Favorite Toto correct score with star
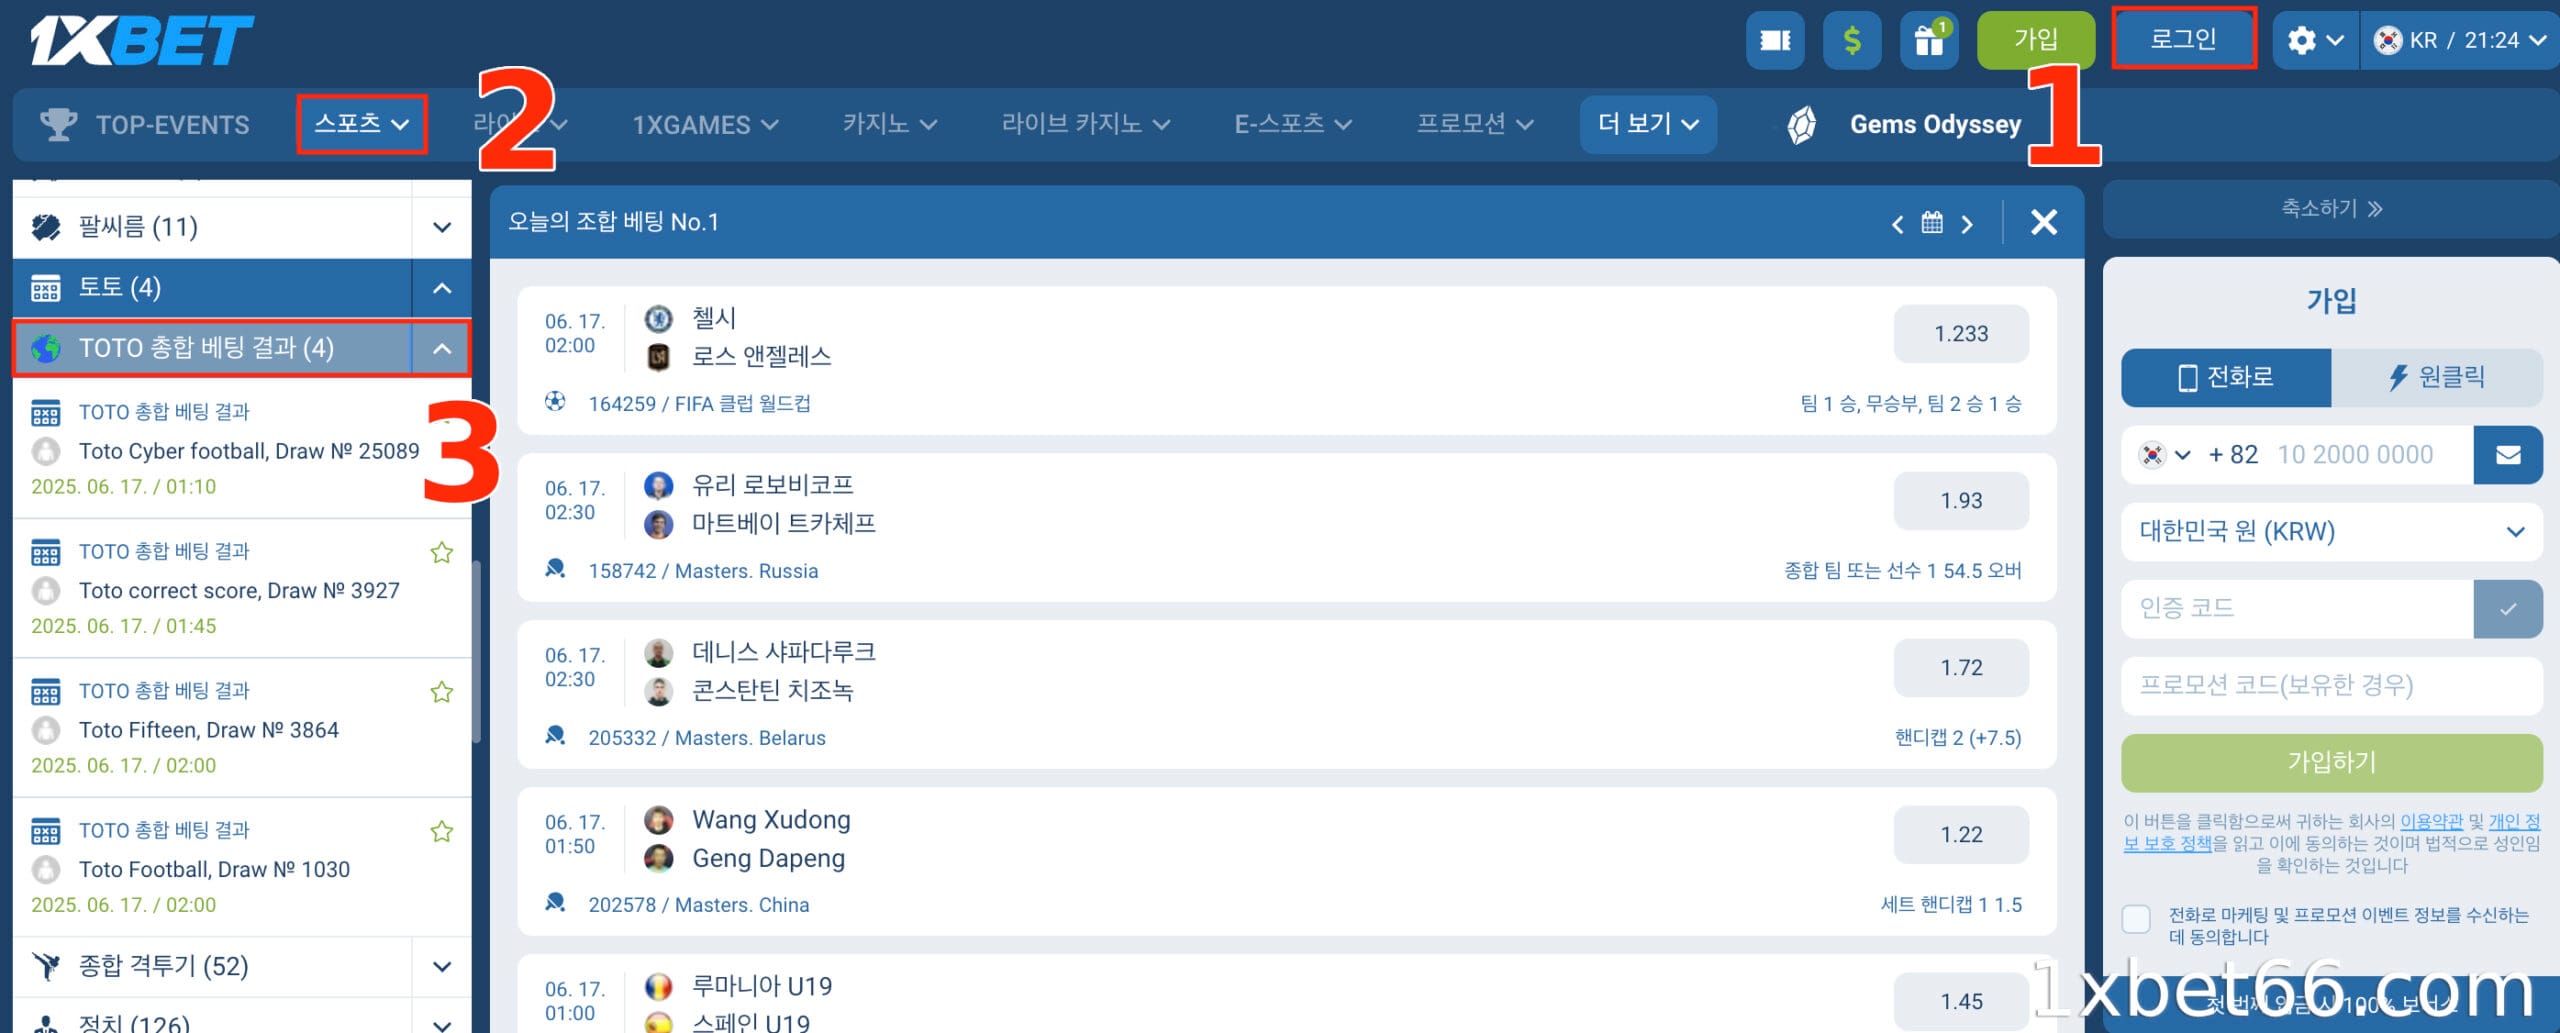 (x=441, y=552)
